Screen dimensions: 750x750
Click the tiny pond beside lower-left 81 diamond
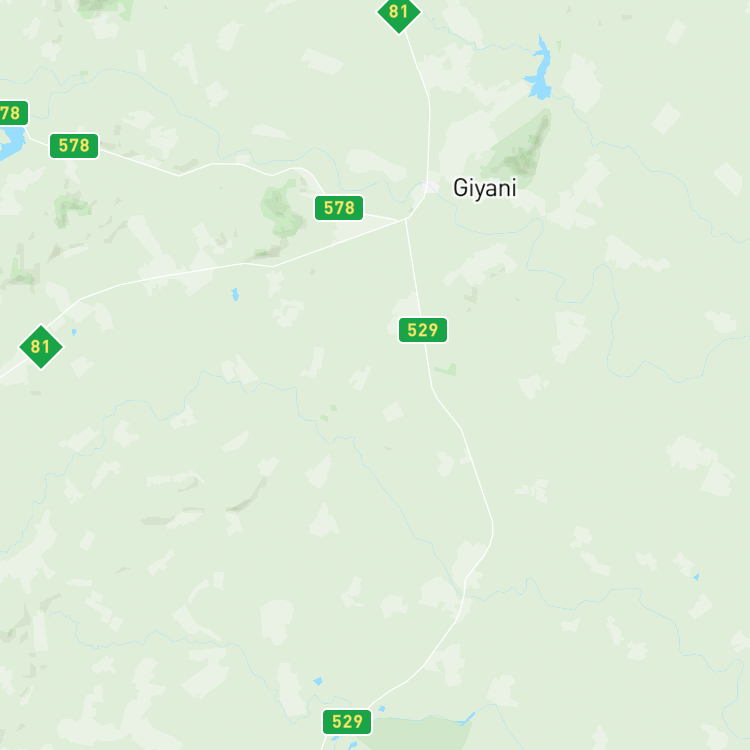(x=74, y=332)
